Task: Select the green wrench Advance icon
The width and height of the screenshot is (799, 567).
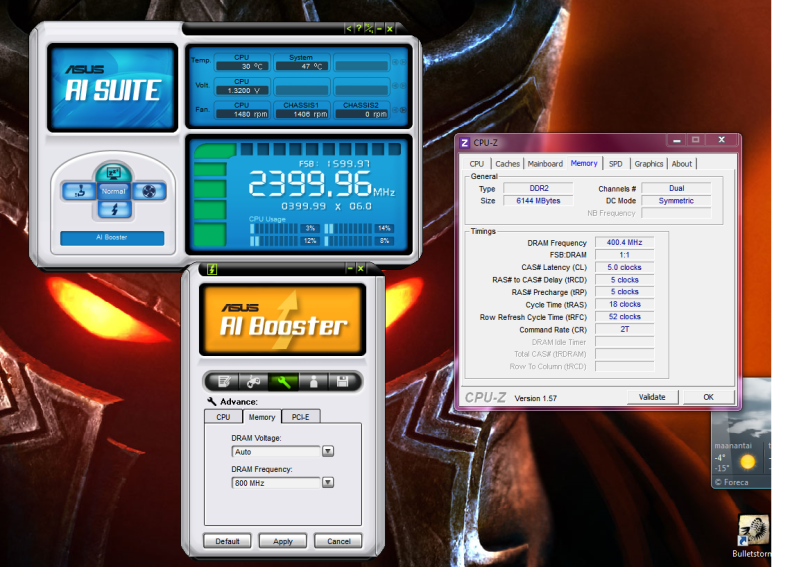Action: click(283, 382)
